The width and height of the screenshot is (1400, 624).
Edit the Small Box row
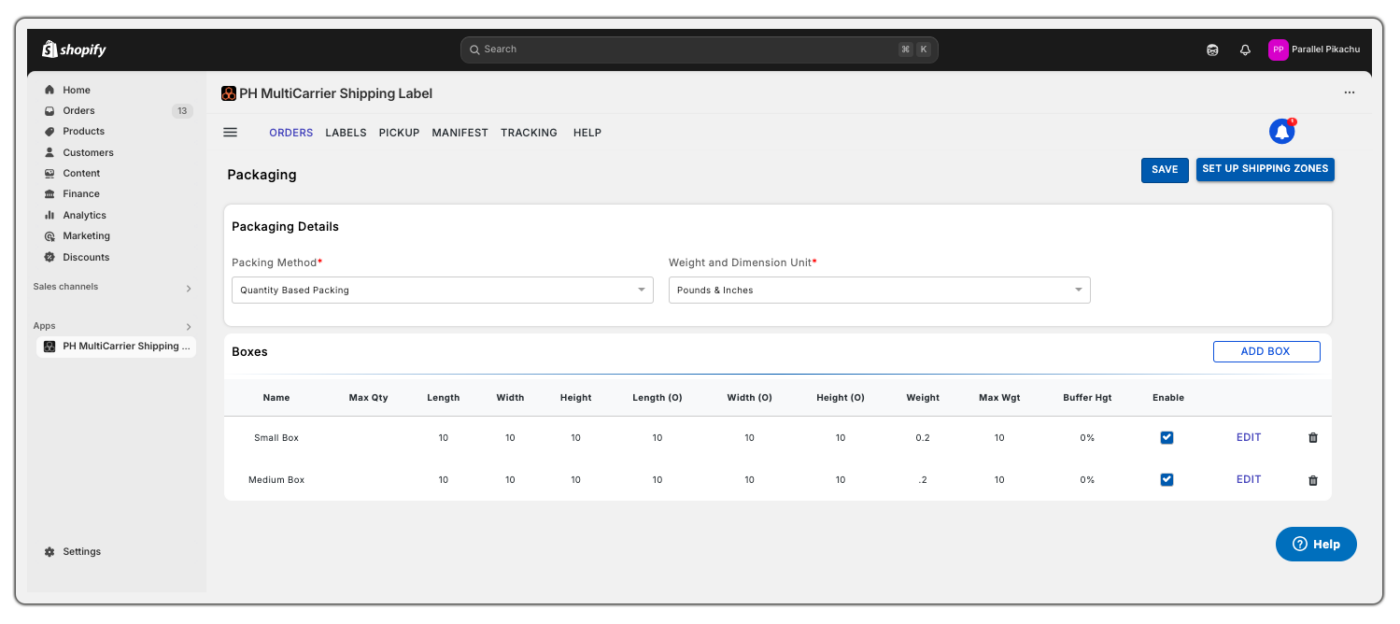[x=1249, y=437]
